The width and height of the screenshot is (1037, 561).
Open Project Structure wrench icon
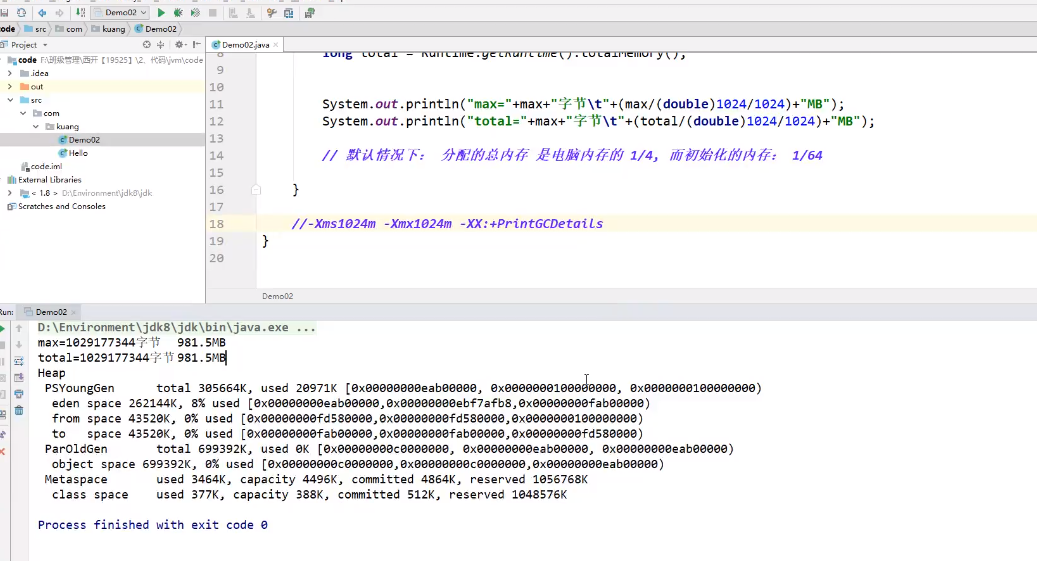pos(271,13)
